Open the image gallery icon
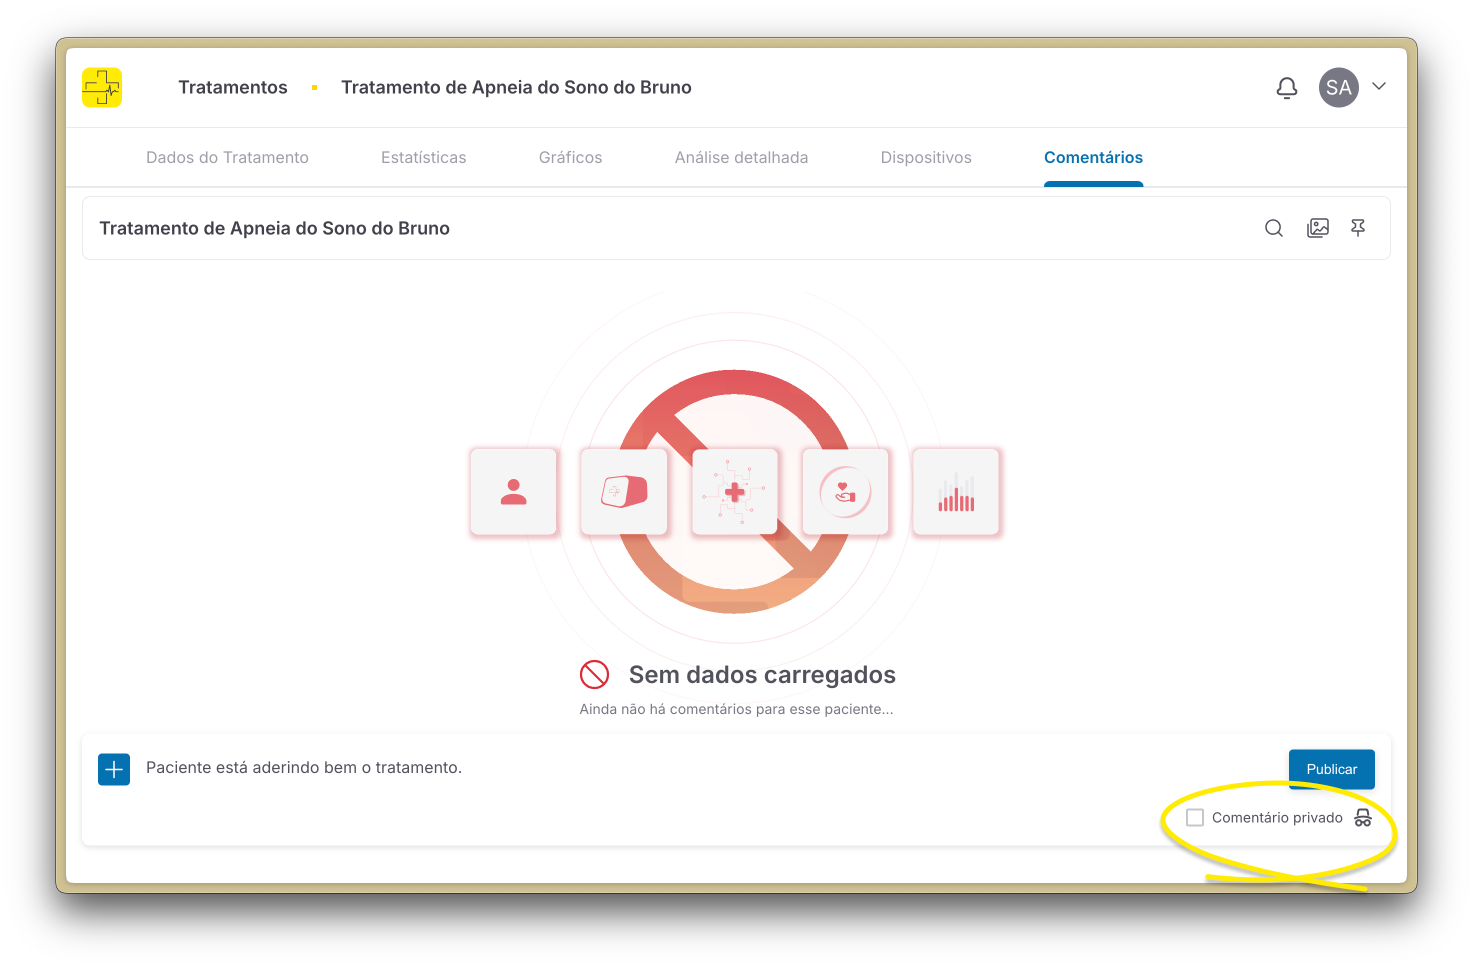This screenshot has width=1473, height=967. point(1318,228)
